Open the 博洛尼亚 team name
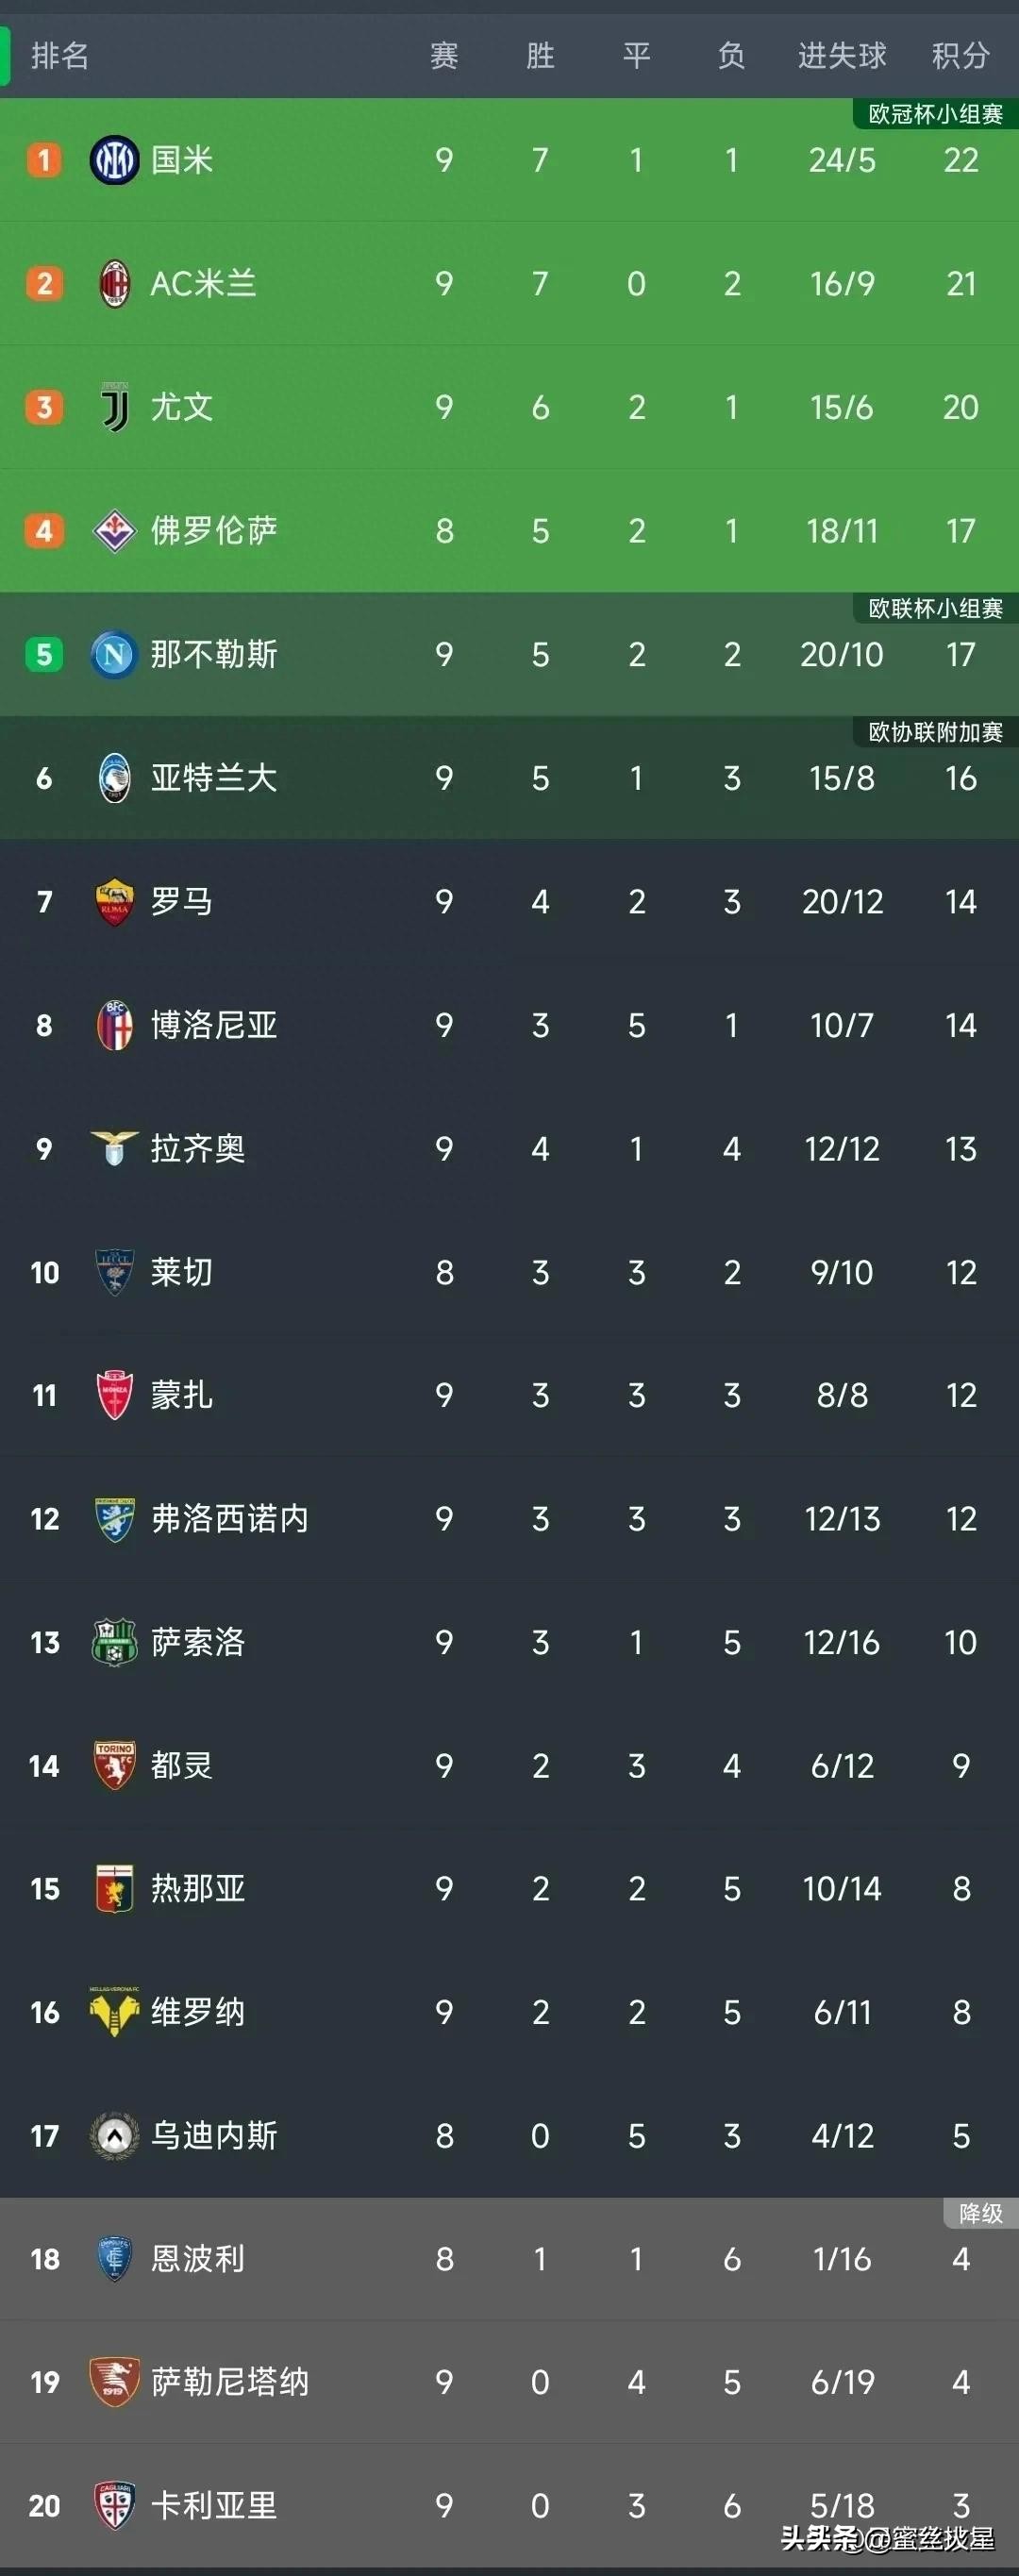The width and height of the screenshot is (1019, 2576). pyautogui.click(x=214, y=1025)
